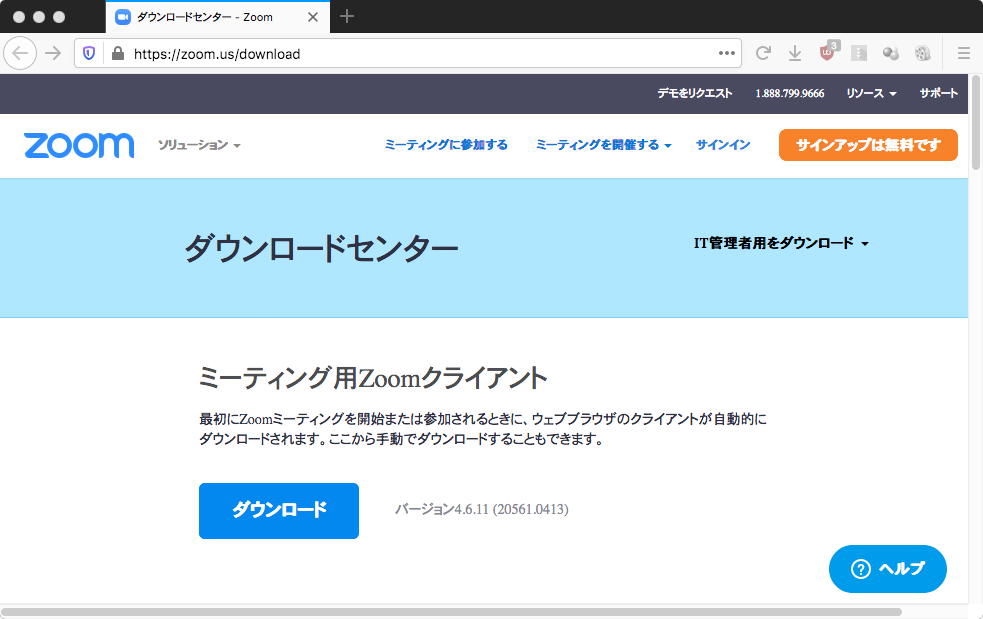Click the orange サインアップは無料です button
983x619 pixels.
[868, 145]
